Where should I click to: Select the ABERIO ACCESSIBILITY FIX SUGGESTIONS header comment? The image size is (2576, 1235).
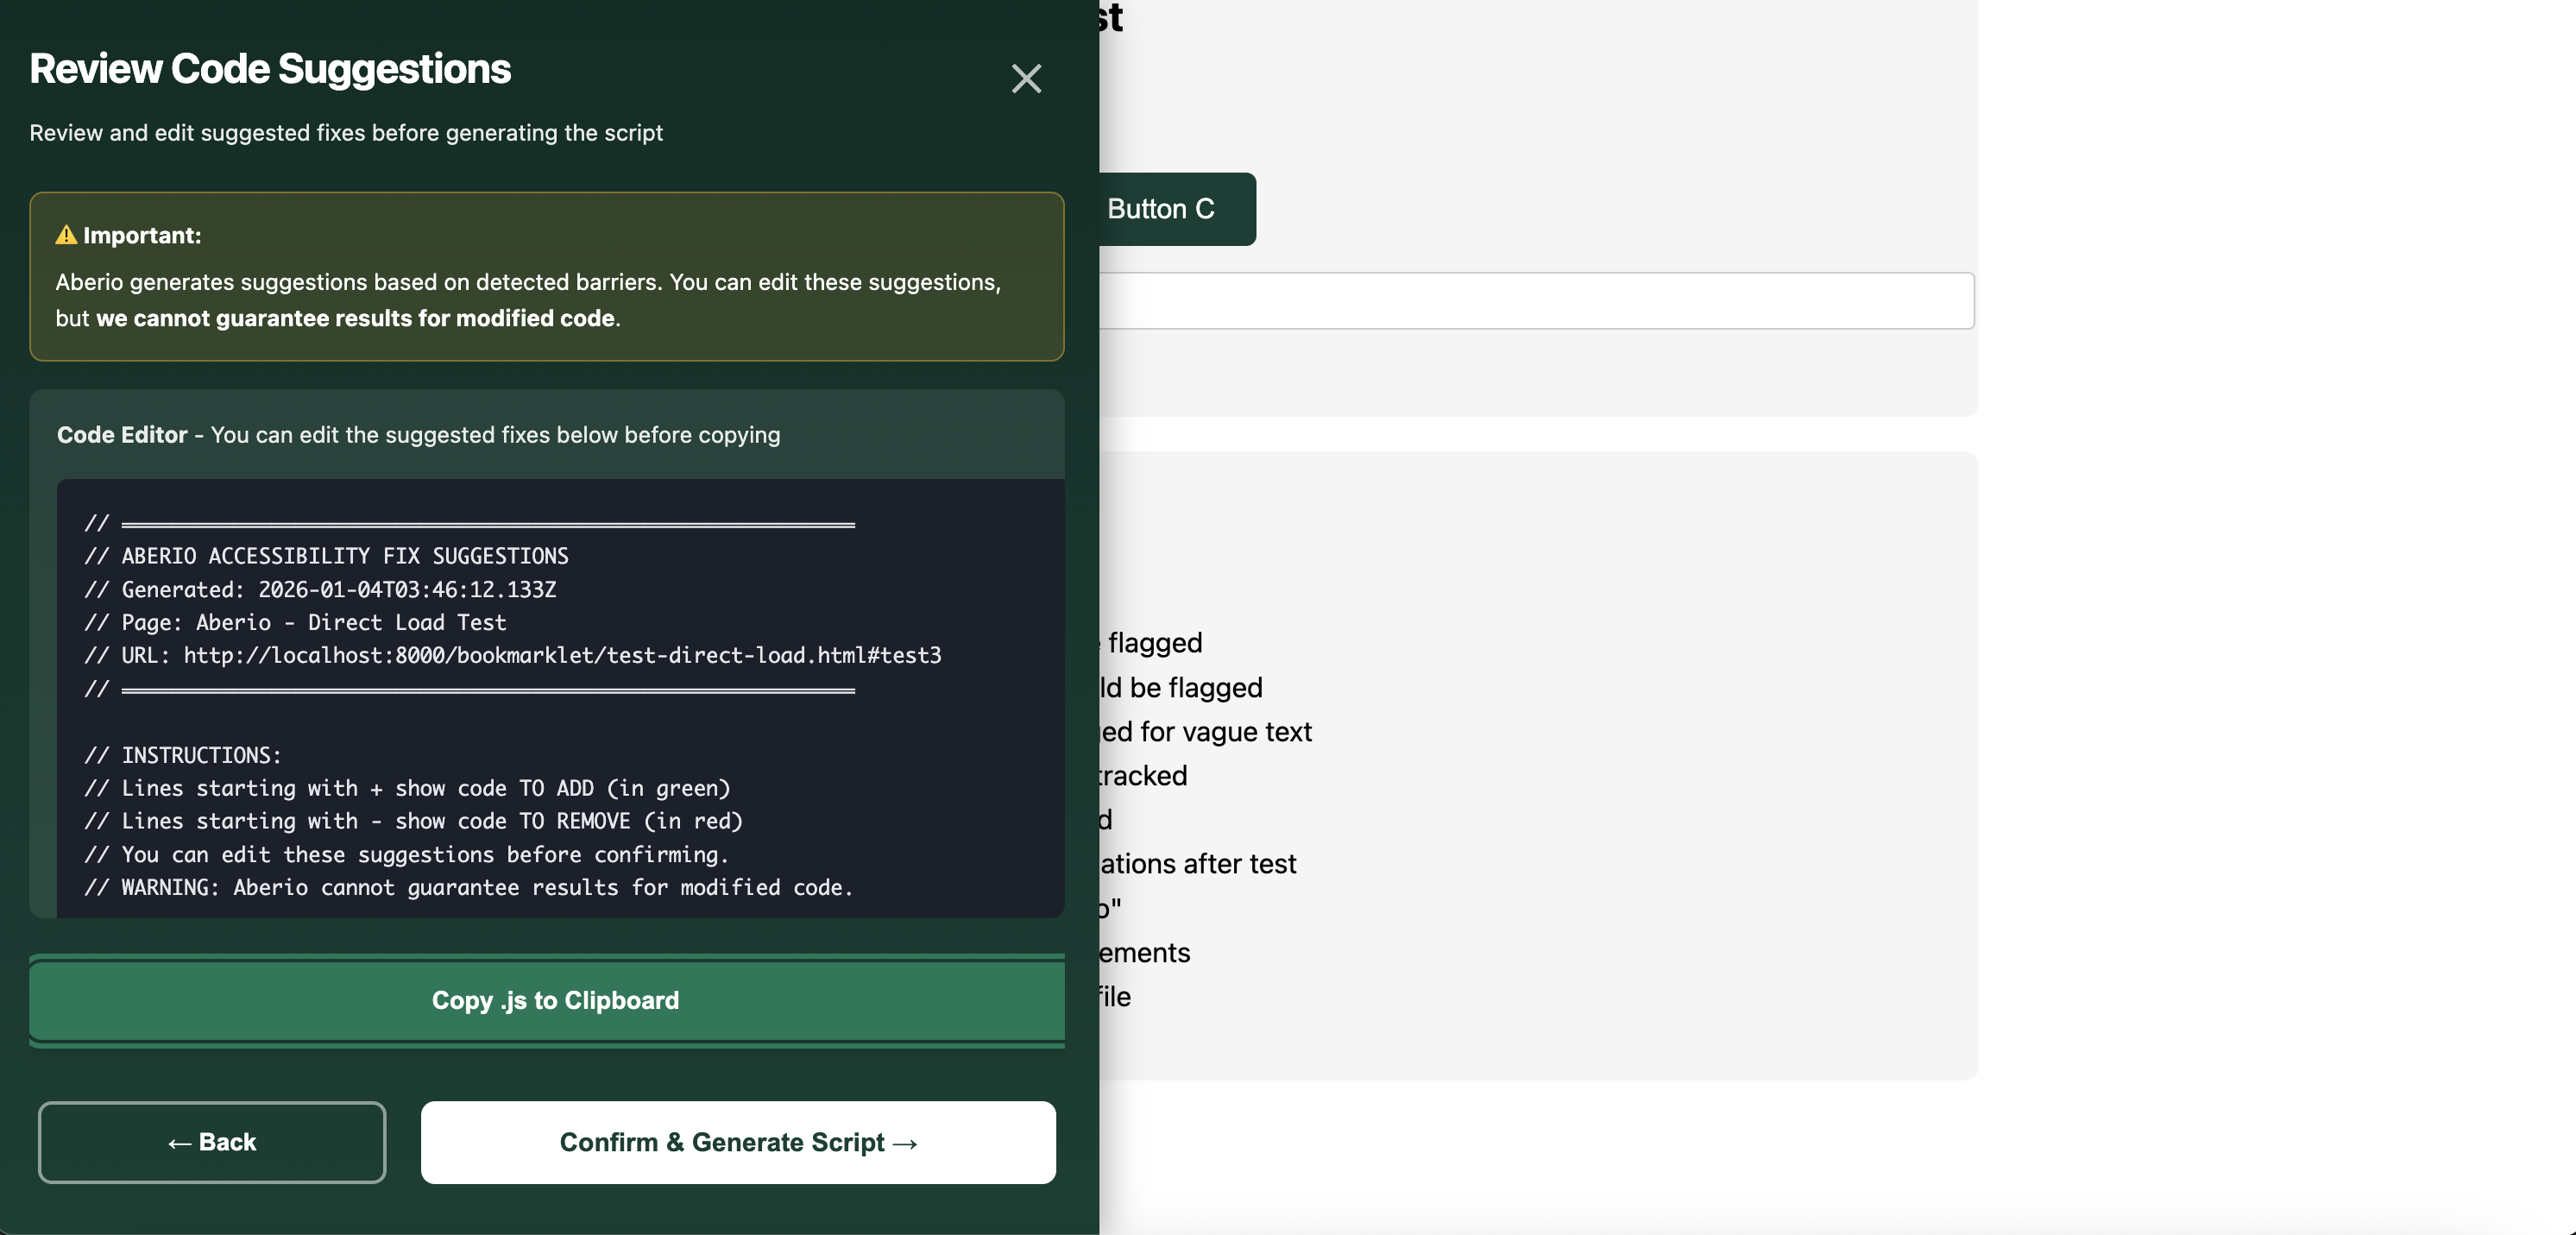pyautogui.click(x=330, y=556)
